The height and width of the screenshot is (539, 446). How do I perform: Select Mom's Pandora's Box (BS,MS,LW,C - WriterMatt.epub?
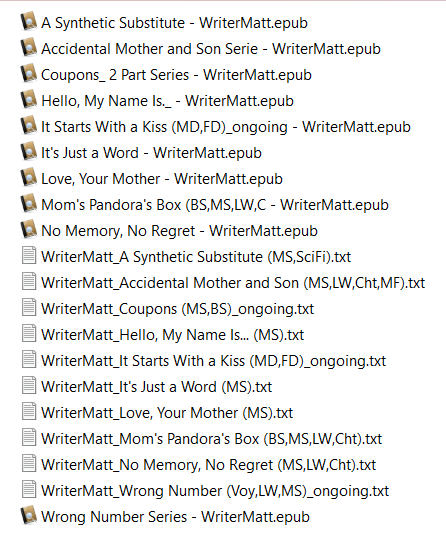[x=215, y=205]
